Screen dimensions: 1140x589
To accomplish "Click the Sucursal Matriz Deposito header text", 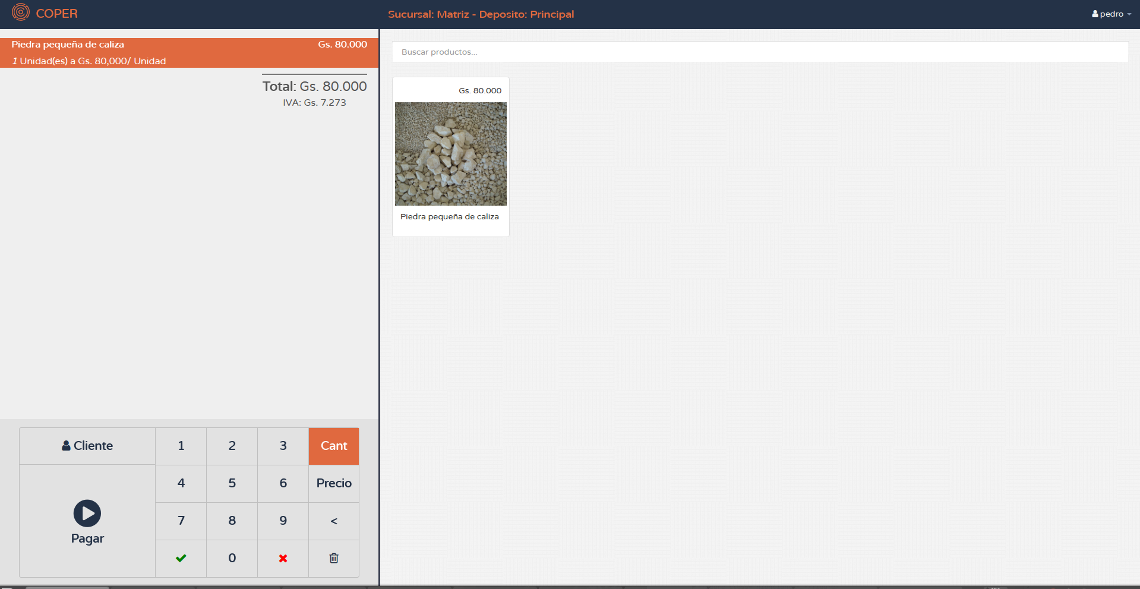I will (481, 14).
